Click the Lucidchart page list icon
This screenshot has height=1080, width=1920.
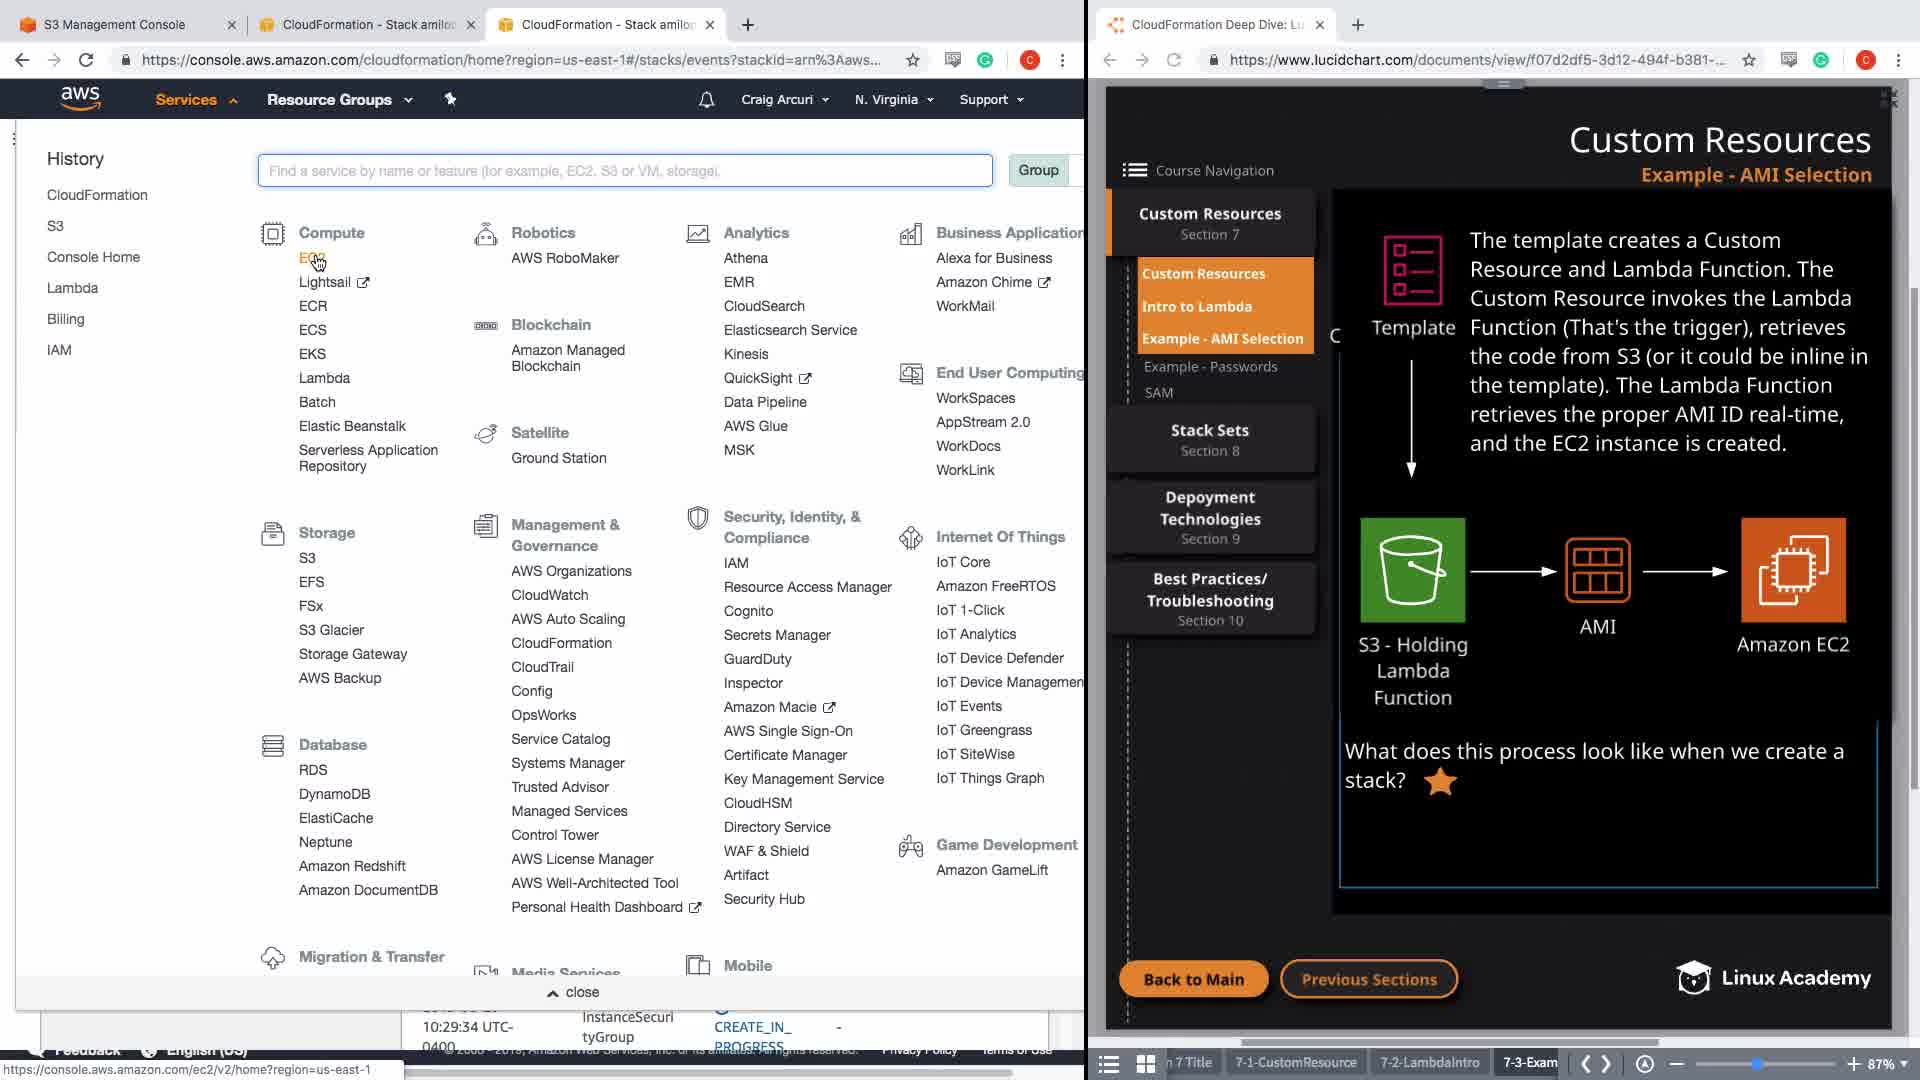(x=1108, y=1063)
